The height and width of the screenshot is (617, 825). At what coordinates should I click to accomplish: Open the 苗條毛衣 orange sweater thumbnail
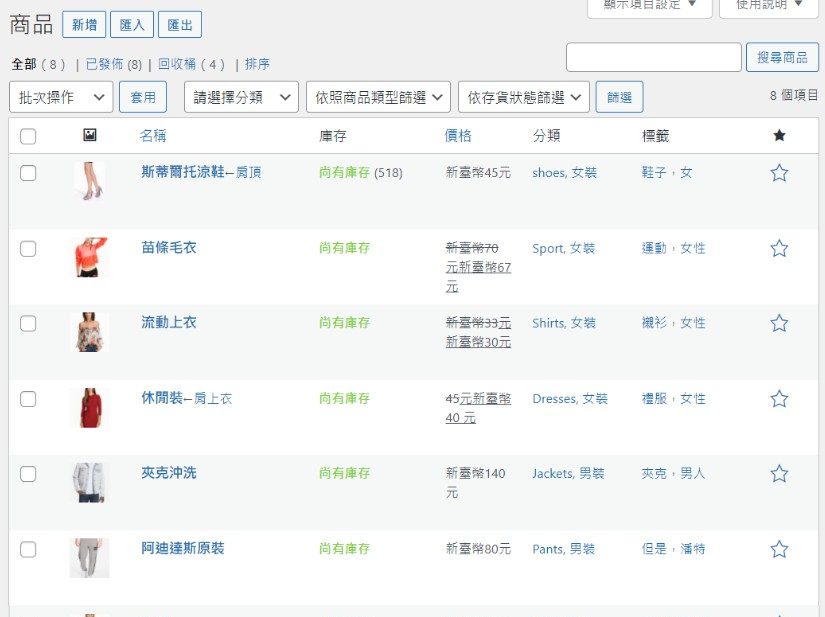(x=89, y=257)
